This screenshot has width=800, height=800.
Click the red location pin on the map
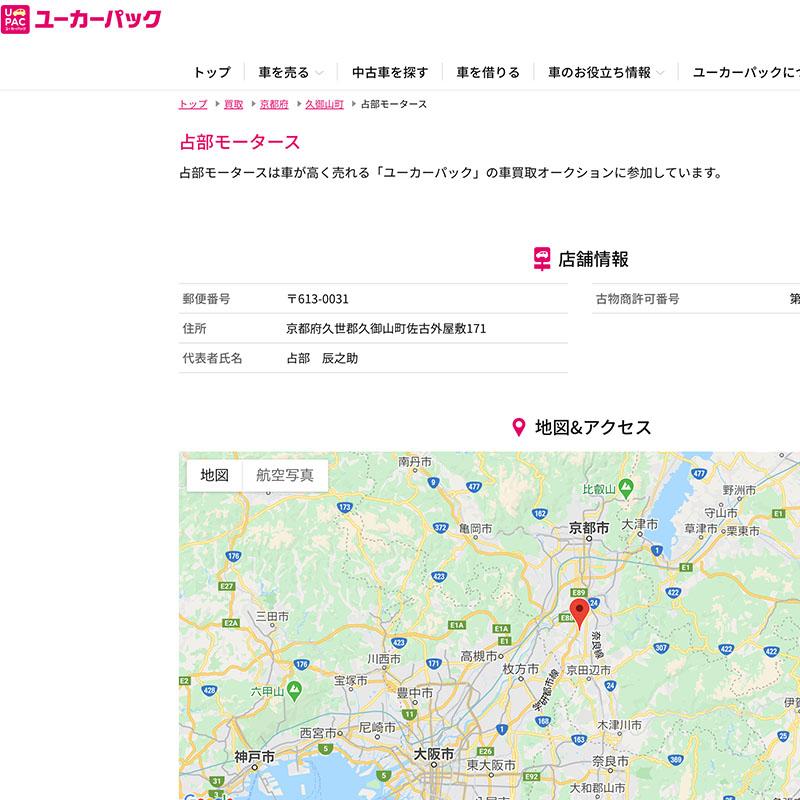click(579, 613)
